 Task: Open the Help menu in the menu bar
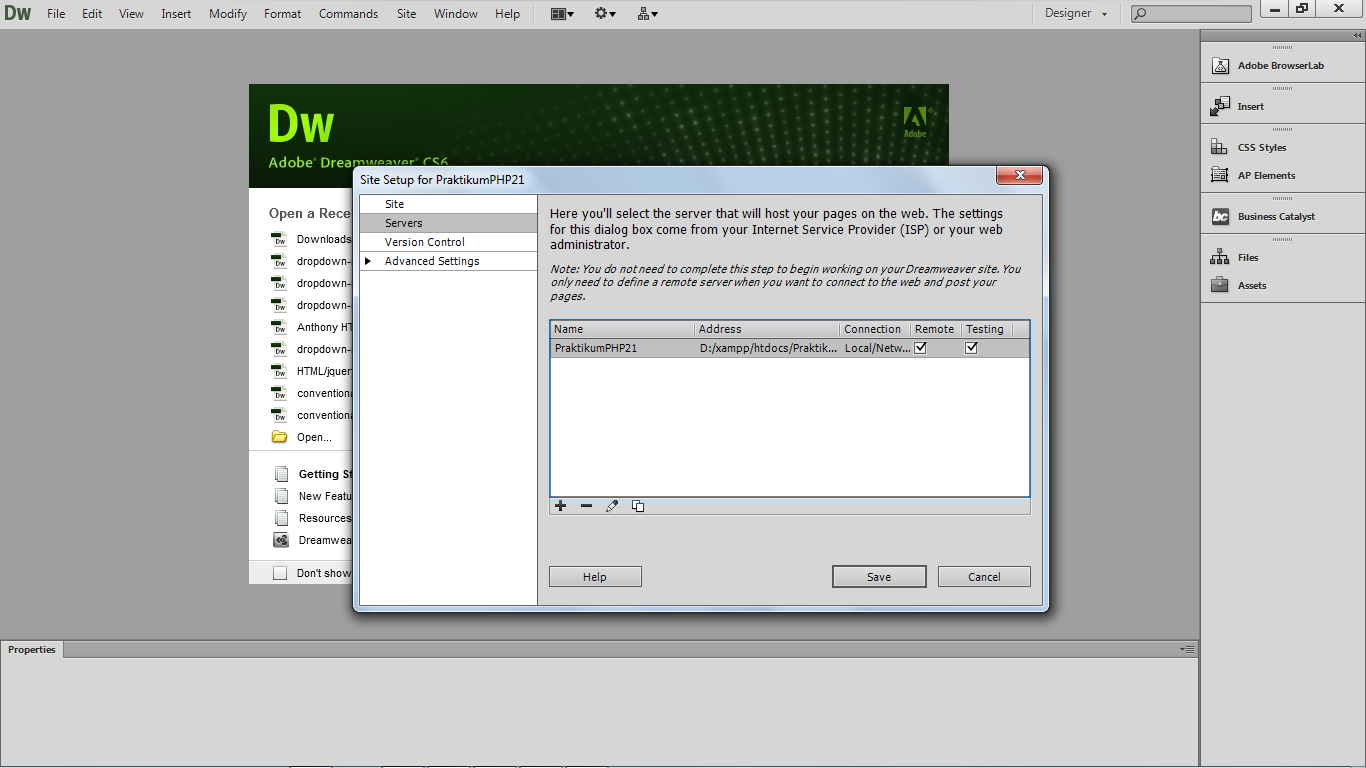(x=507, y=14)
